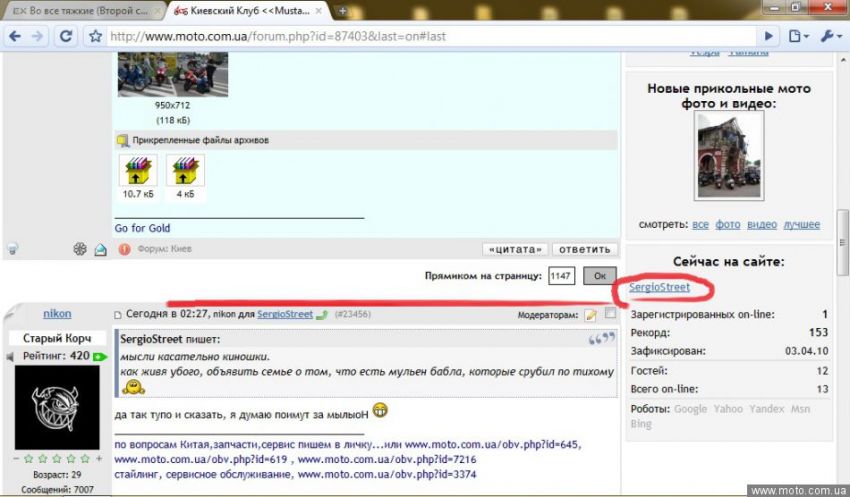
Task: Switch to the Во все тяжкие tab
Action: pyautogui.click(x=80, y=10)
